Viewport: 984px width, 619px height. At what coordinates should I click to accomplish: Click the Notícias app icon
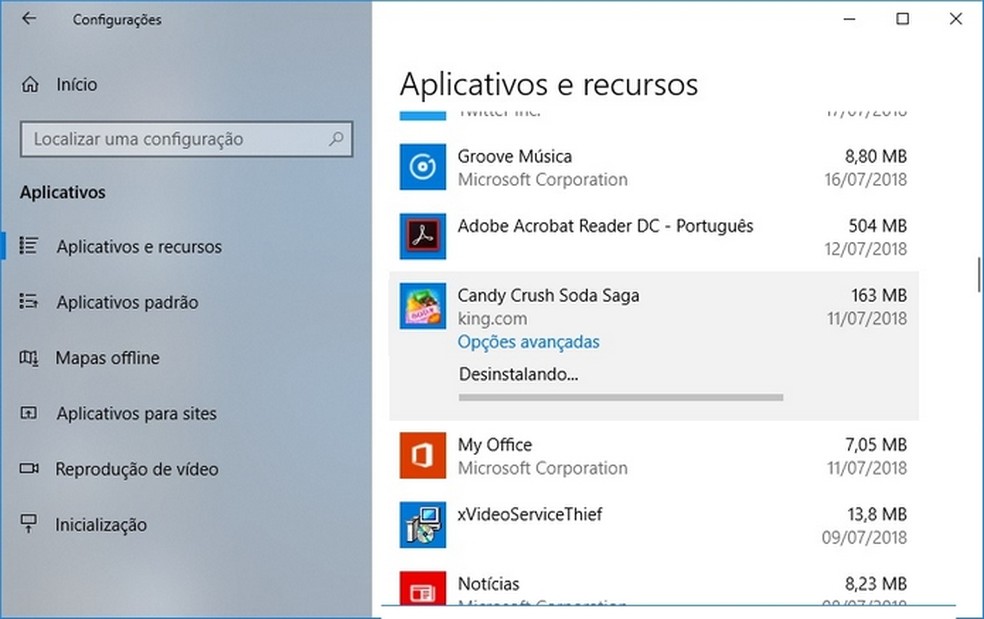click(x=422, y=589)
